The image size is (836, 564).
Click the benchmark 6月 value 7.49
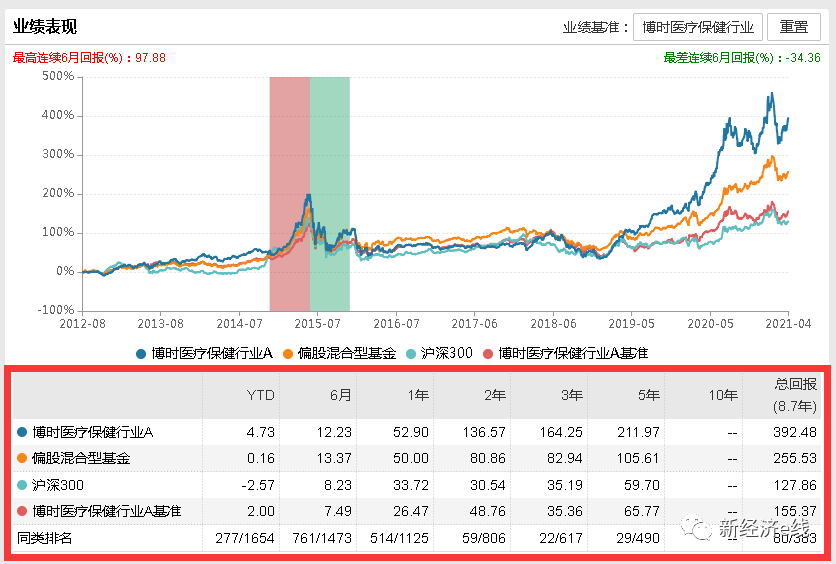click(337, 511)
